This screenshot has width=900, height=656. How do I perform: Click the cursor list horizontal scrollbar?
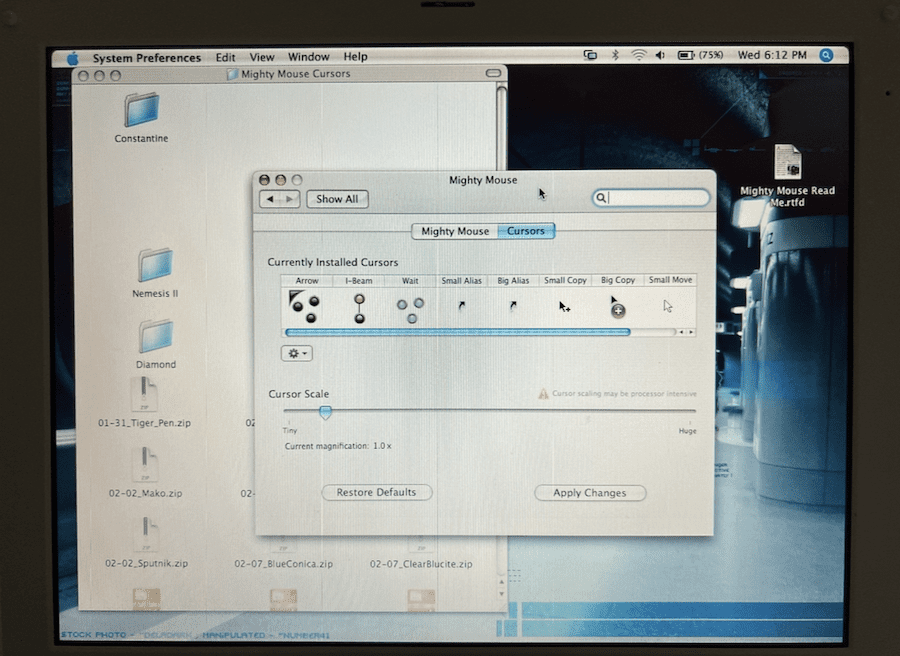coord(457,332)
